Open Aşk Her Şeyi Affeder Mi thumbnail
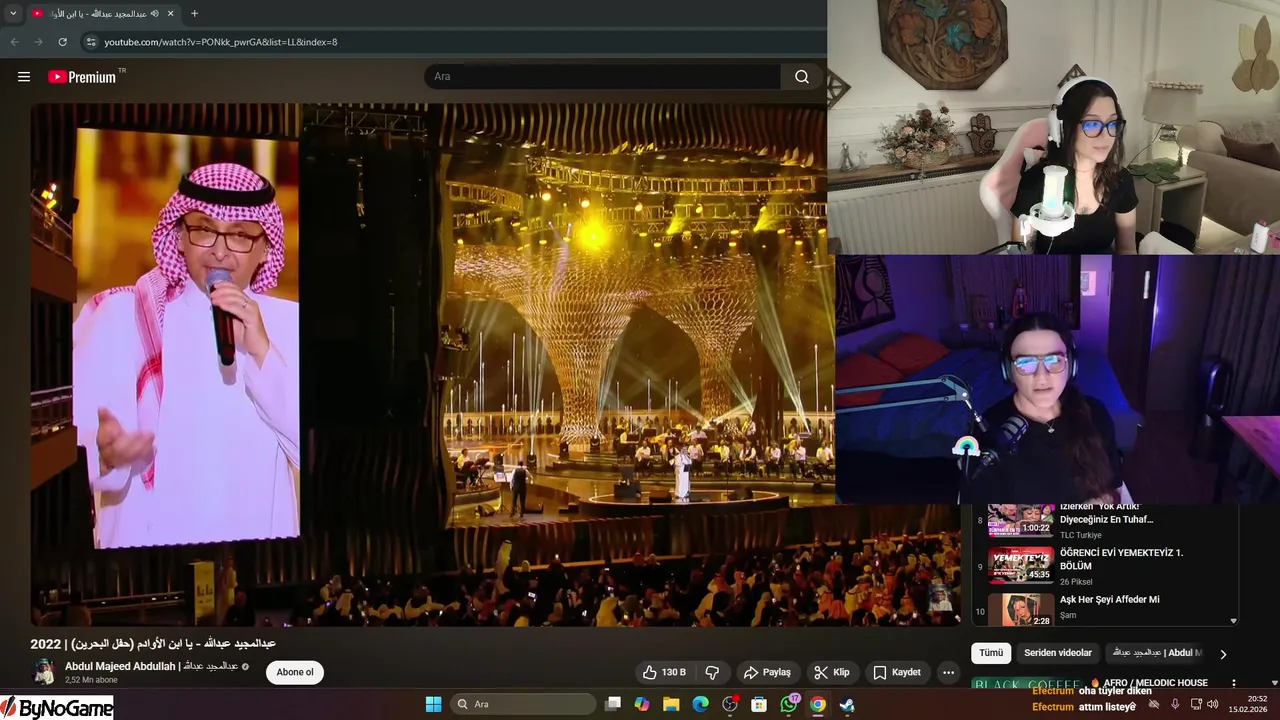 [1021, 609]
